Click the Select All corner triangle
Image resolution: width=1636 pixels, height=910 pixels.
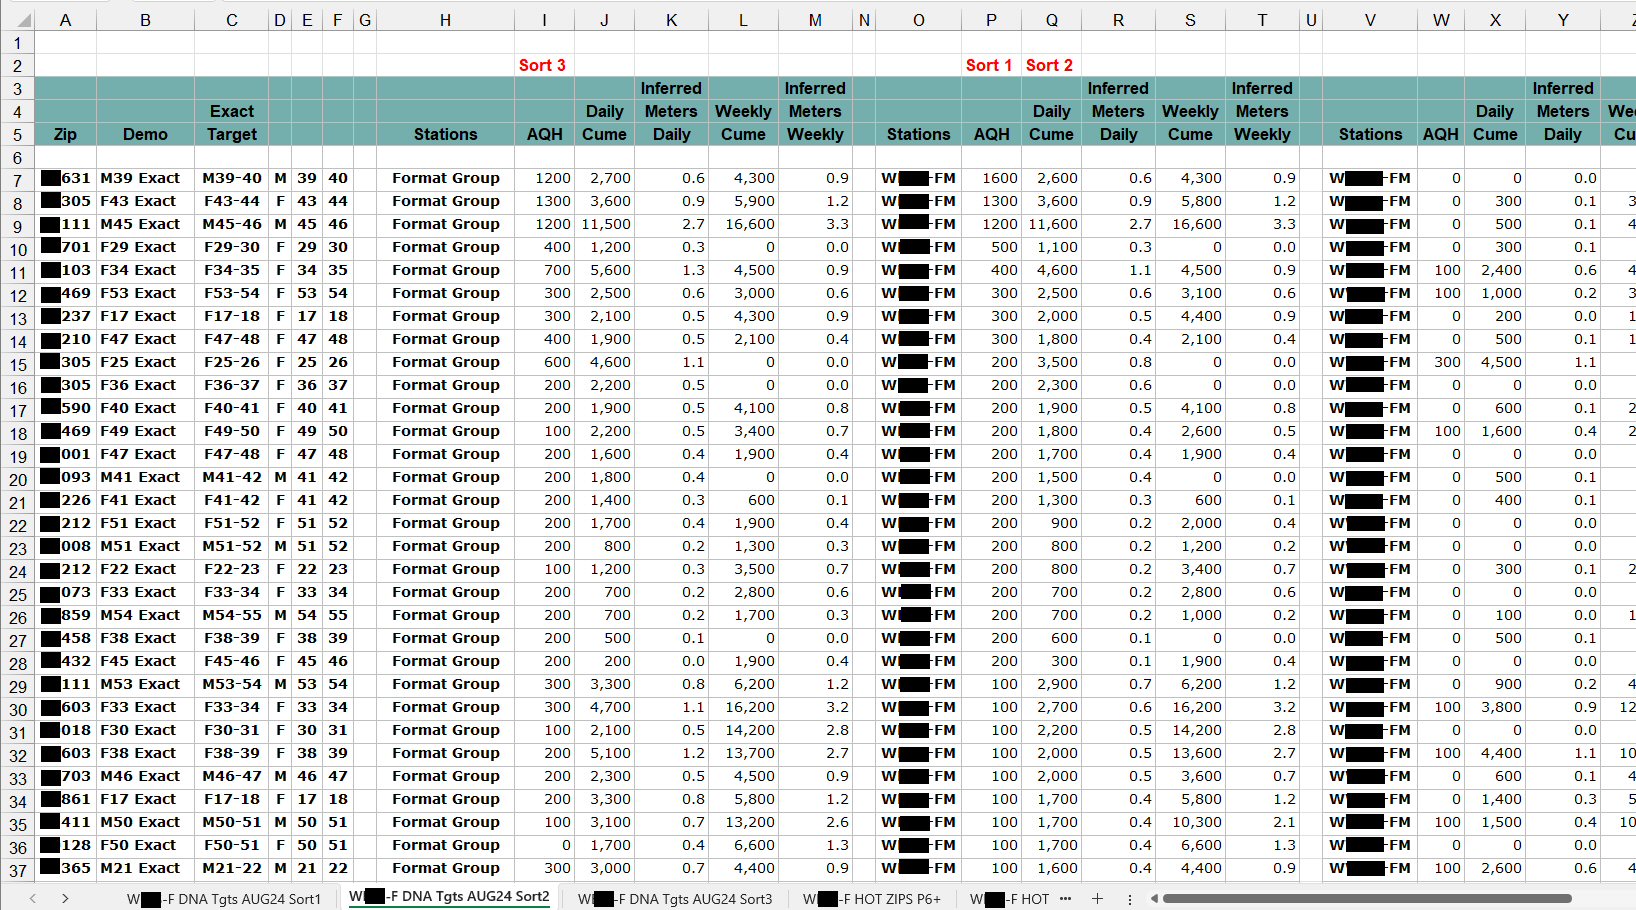[24, 20]
